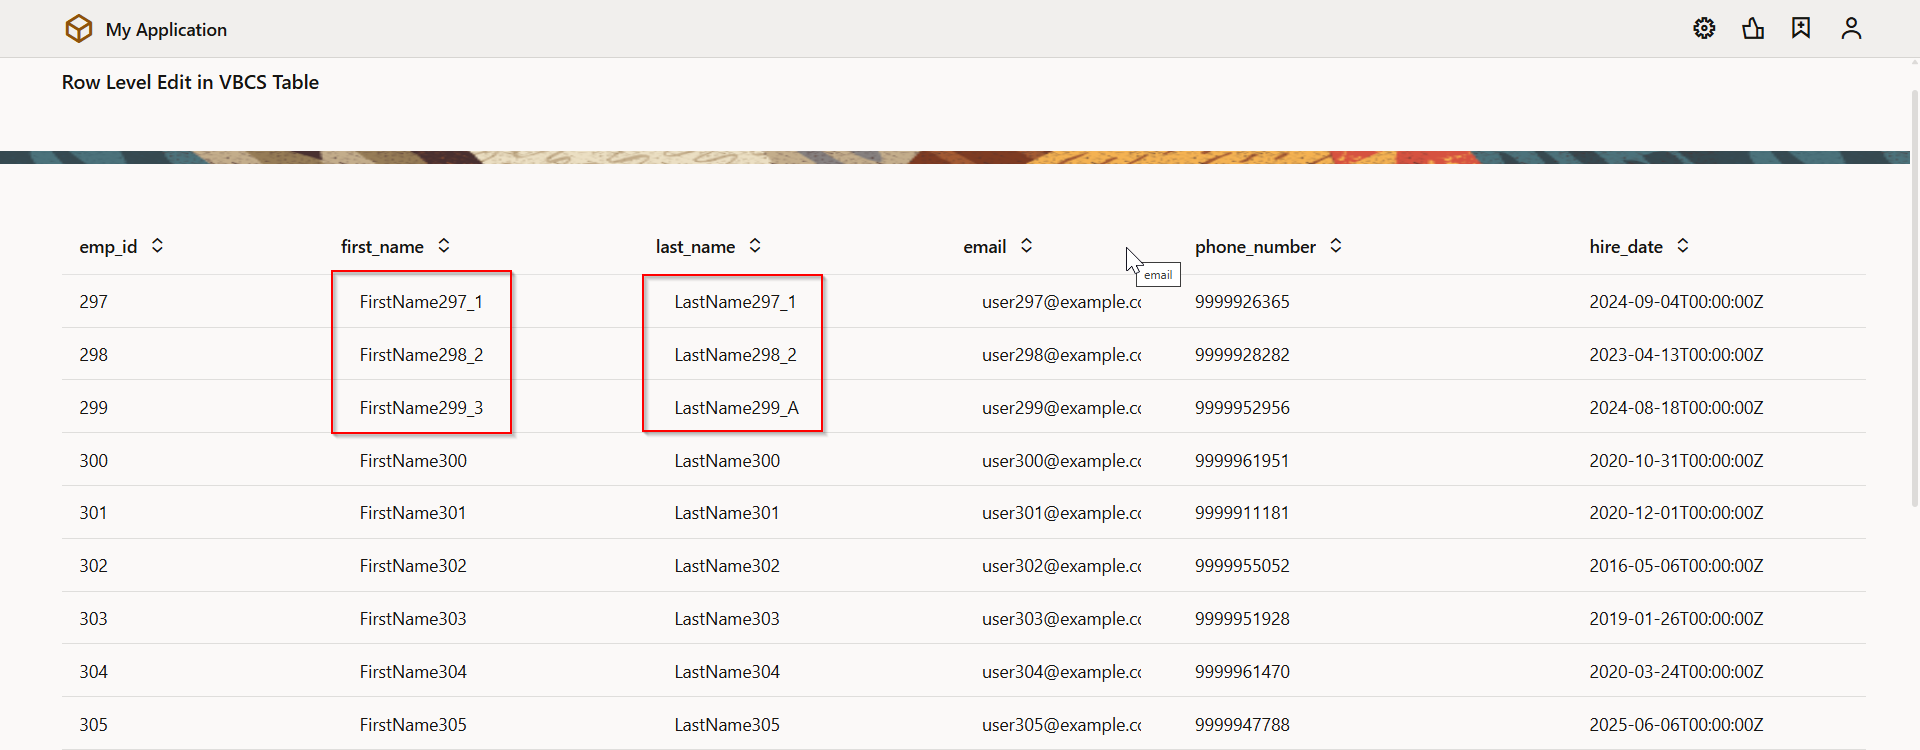
Task: Toggle sort on the phone_number column
Action: (x=1336, y=246)
